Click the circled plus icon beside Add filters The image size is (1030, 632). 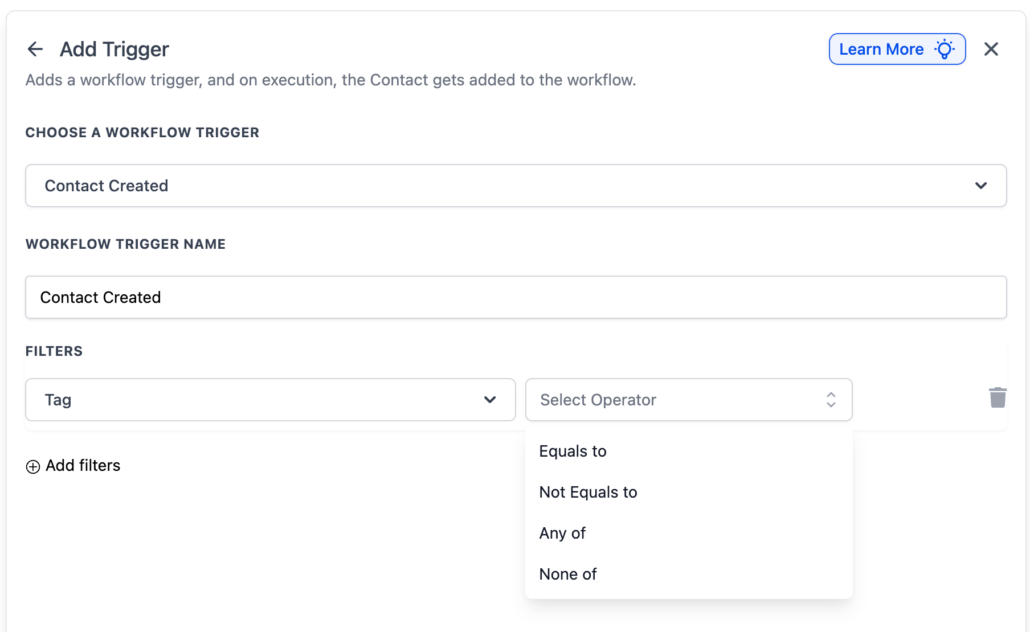coord(33,466)
